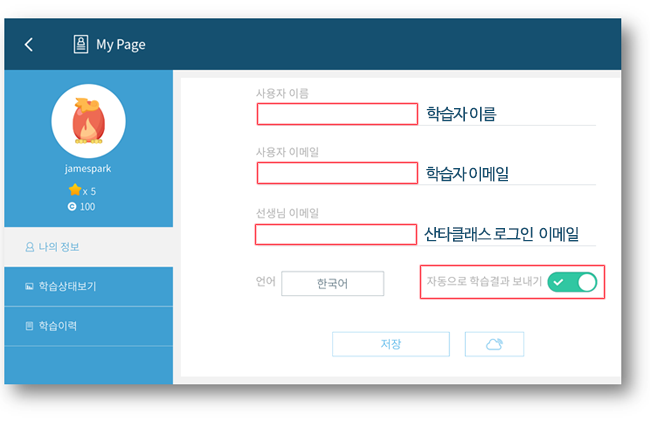
Task: Click the My Page profile card icon
Action: 81,44
